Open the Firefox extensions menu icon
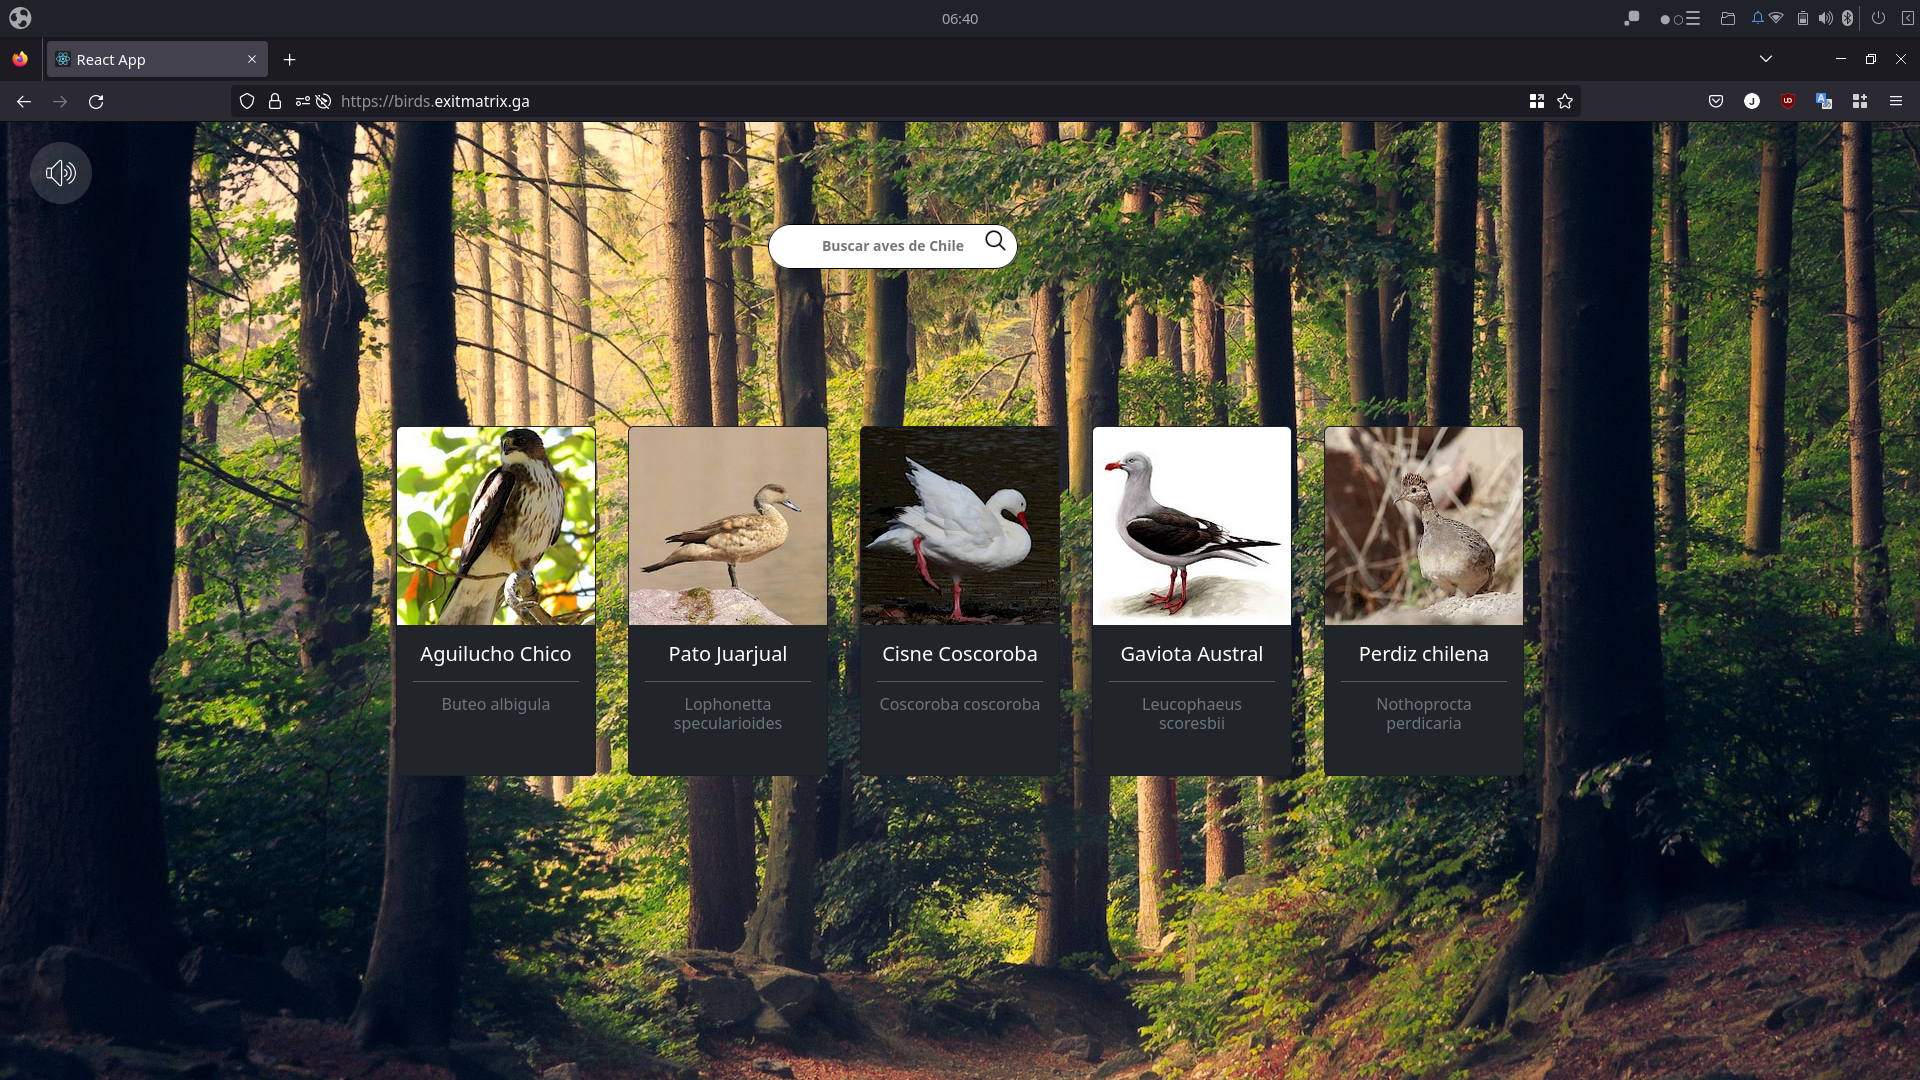 tap(1860, 101)
